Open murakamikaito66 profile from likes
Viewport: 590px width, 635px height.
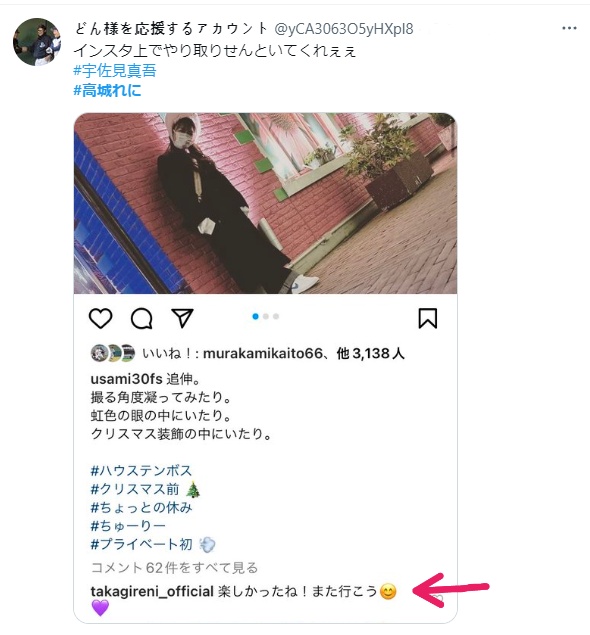click(263, 354)
